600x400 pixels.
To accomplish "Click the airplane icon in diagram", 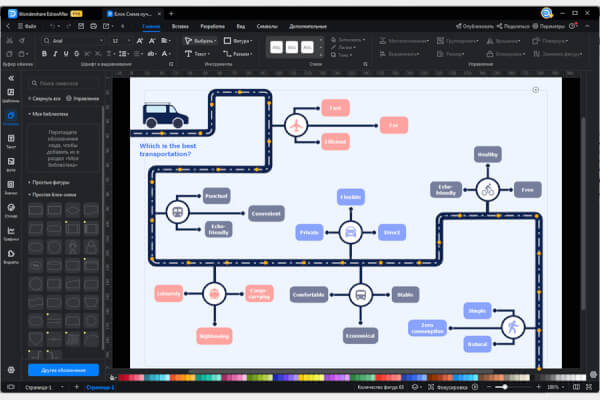I will (295, 125).
